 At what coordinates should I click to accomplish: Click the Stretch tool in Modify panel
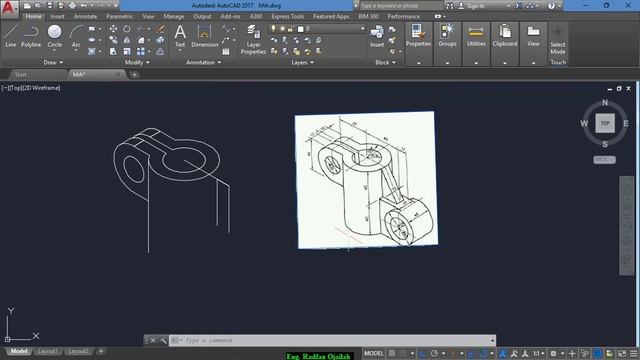[113, 51]
